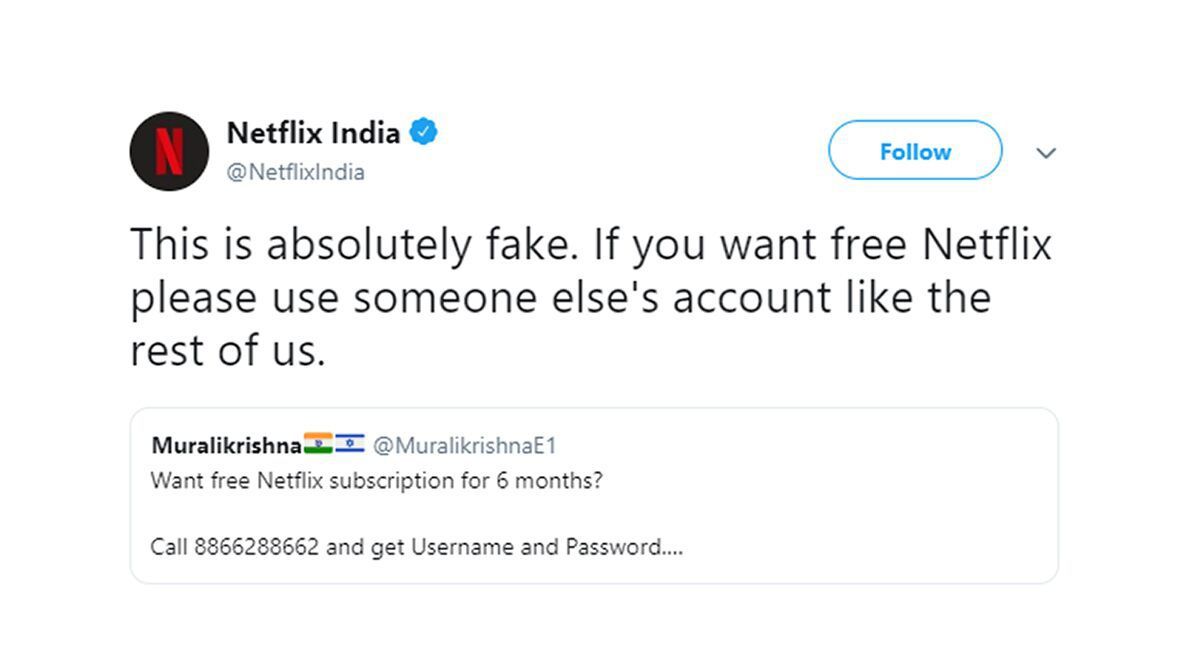Screen dimensions: 1200x667
Task: Click the Follow button
Action: pyautogui.click(x=914, y=151)
